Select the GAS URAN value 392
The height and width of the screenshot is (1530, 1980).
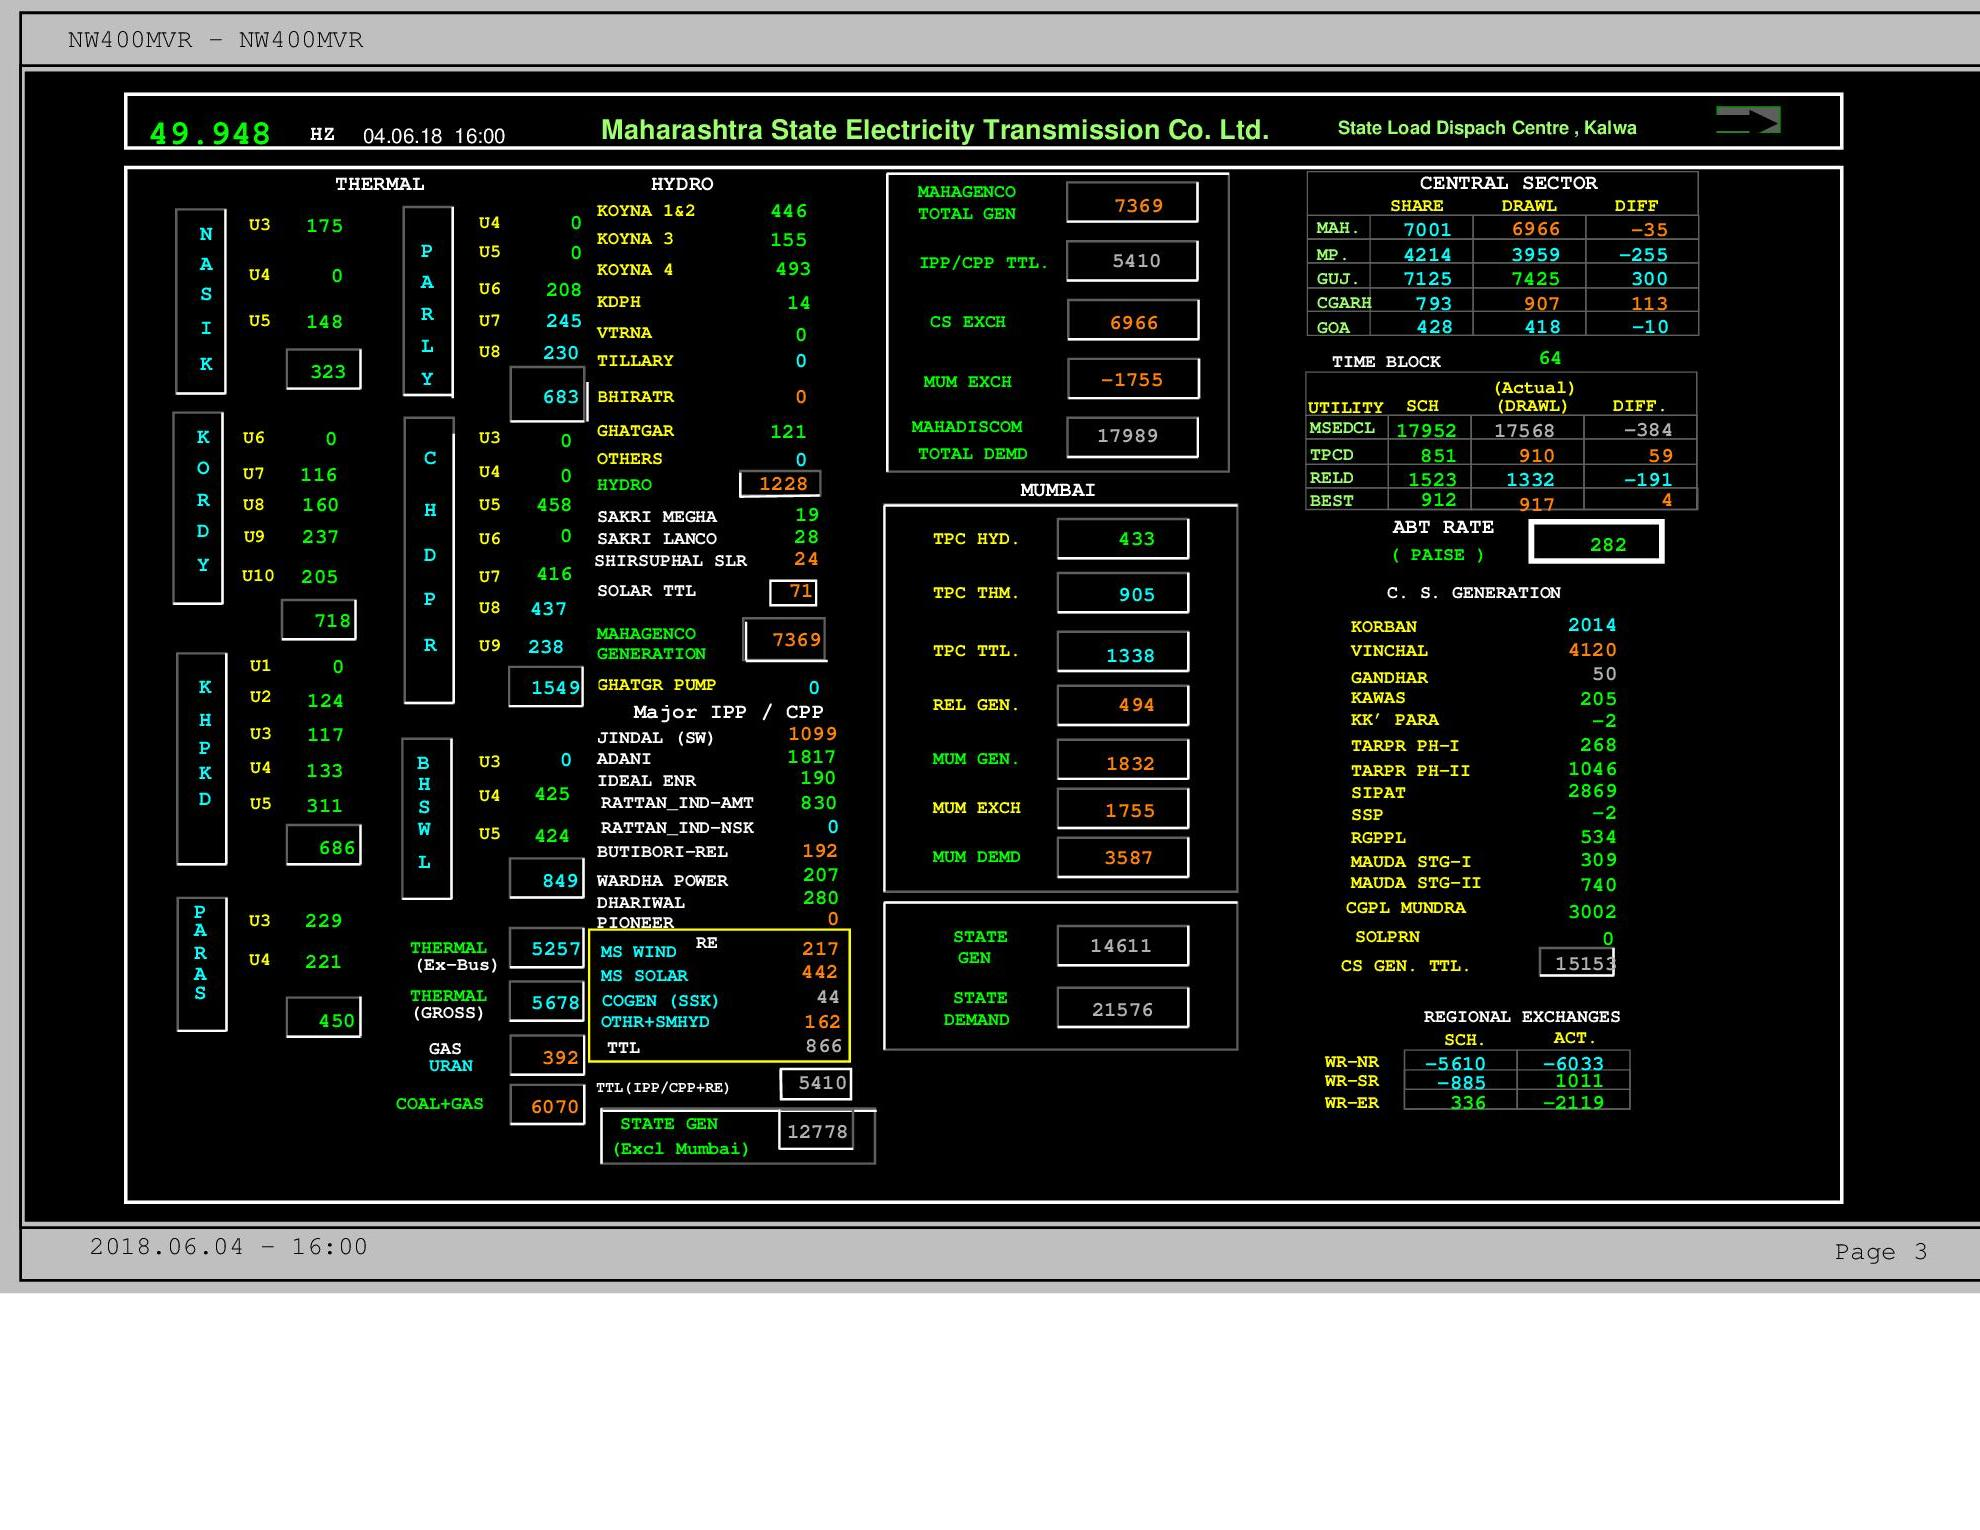[x=547, y=1056]
